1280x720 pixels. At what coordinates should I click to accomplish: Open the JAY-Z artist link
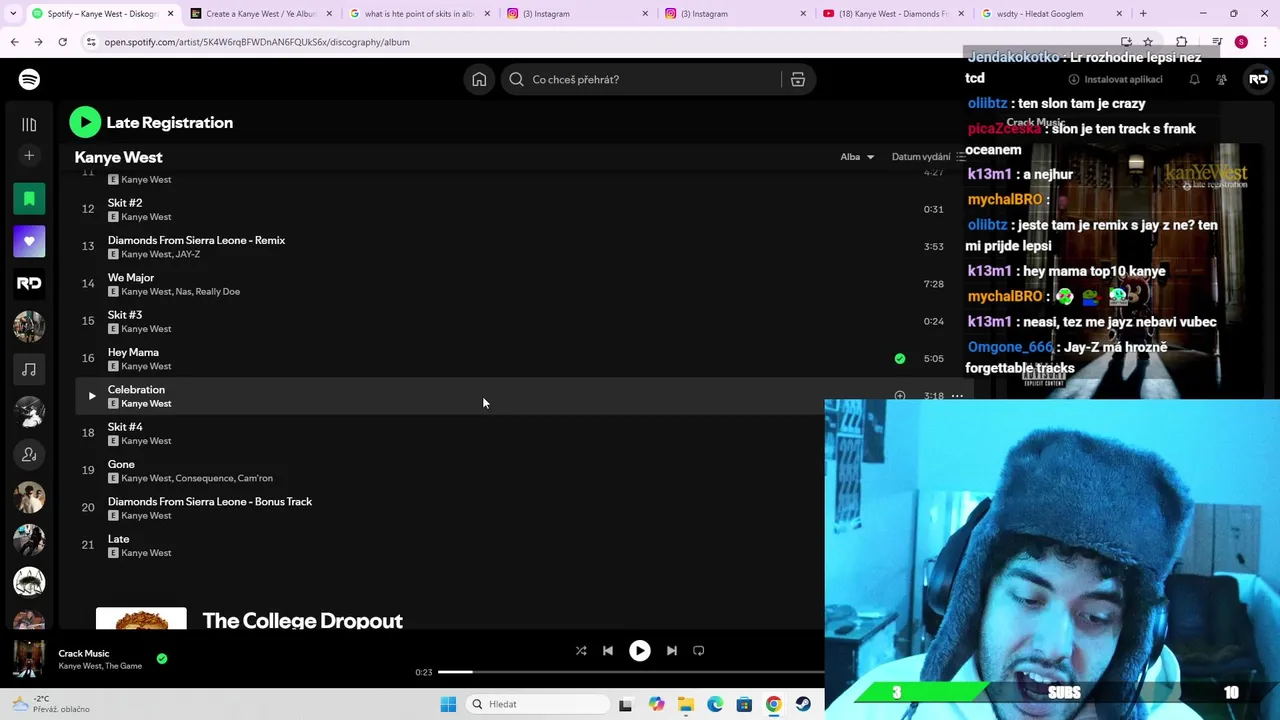[x=188, y=254]
